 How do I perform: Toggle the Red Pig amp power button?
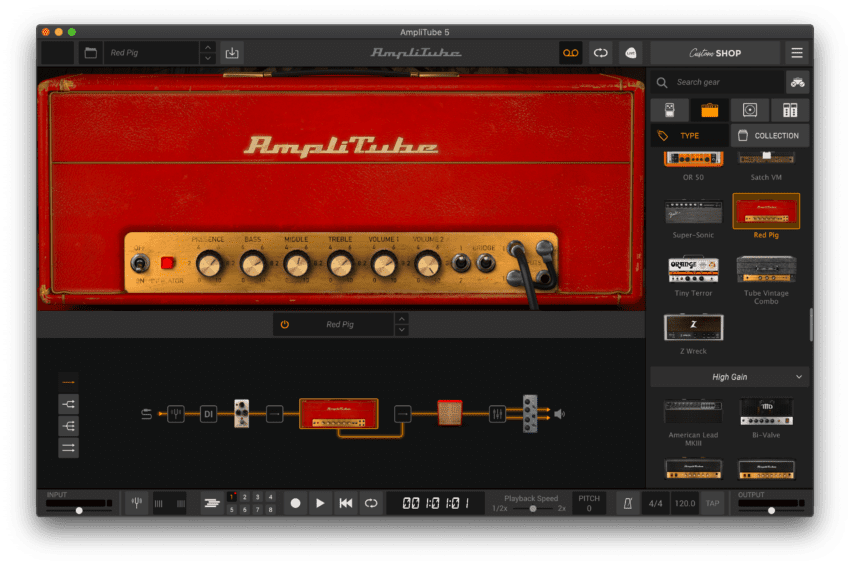point(285,324)
